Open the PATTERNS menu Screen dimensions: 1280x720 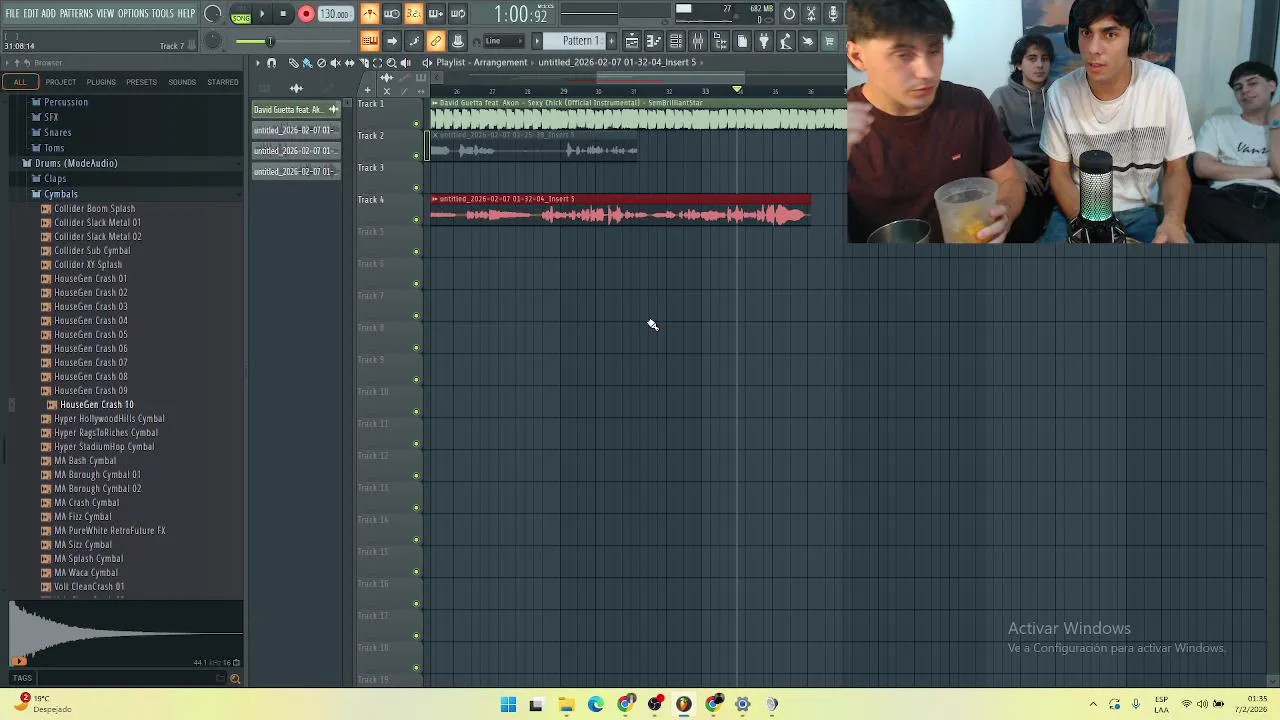pyautogui.click(x=76, y=13)
